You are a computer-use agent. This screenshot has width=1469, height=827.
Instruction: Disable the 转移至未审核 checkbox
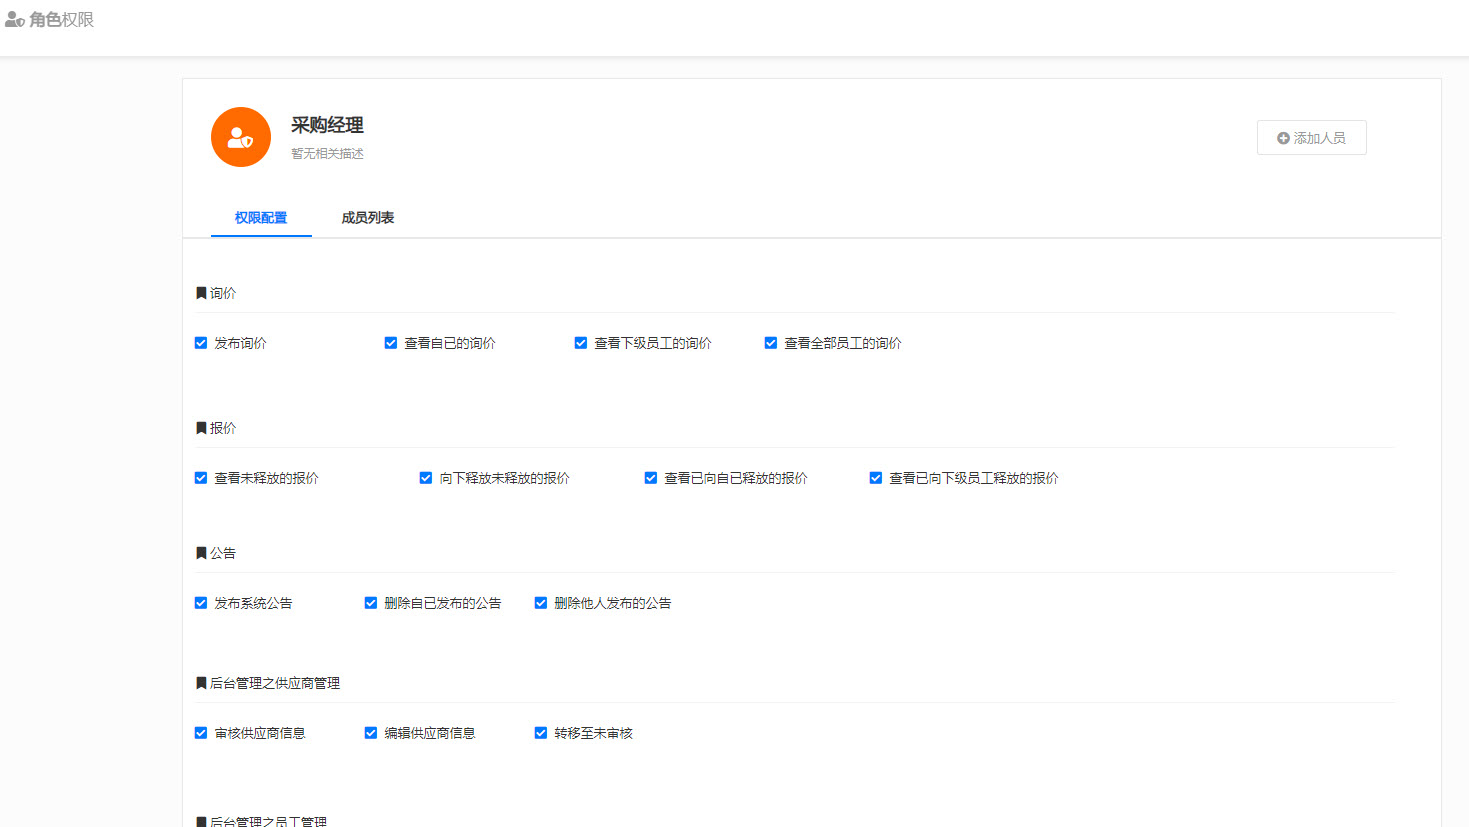pyautogui.click(x=541, y=733)
